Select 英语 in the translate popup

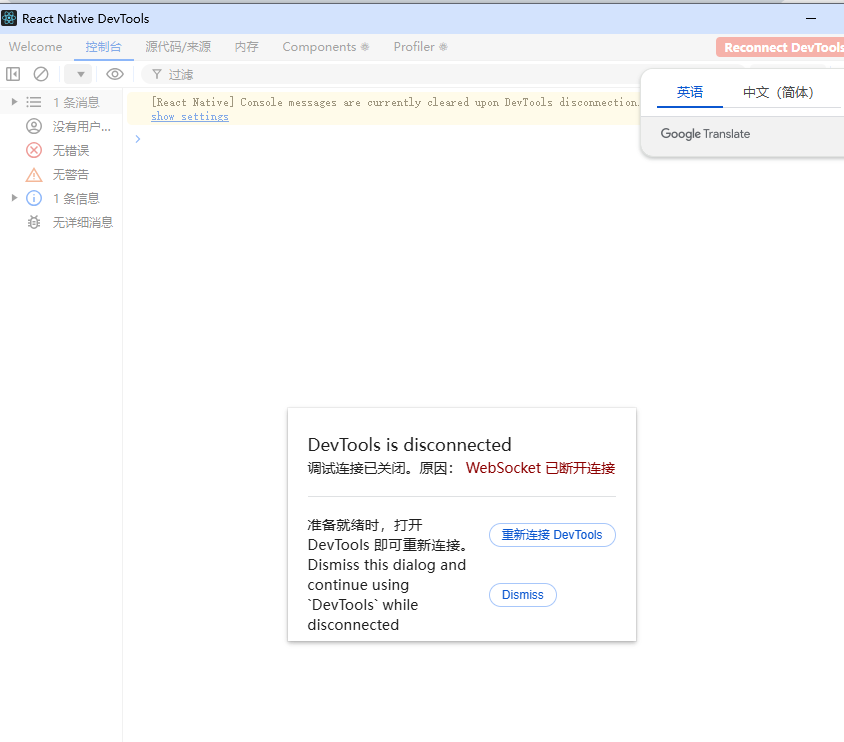pyautogui.click(x=690, y=92)
